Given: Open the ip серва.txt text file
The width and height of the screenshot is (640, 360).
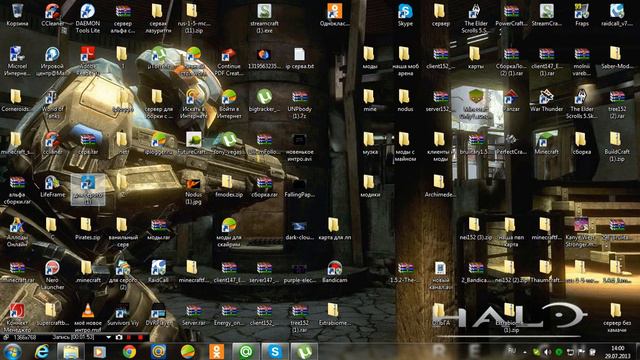Looking at the screenshot, I should (x=299, y=58).
